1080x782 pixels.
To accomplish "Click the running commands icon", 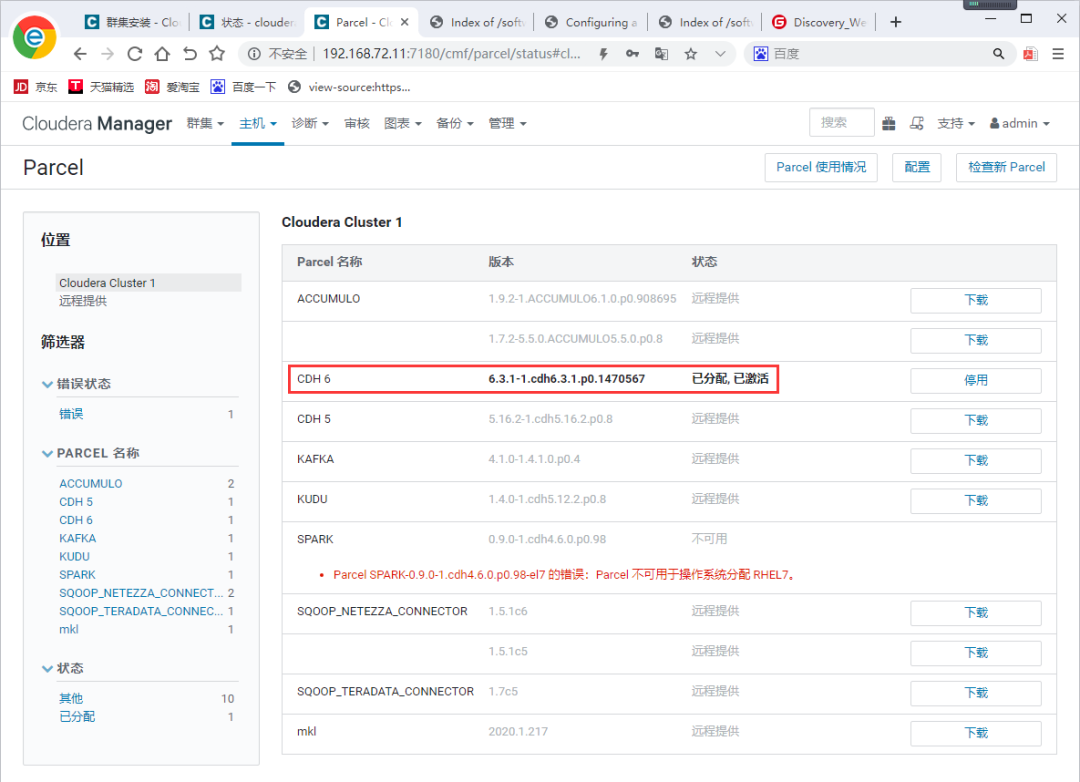I will [x=917, y=123].
